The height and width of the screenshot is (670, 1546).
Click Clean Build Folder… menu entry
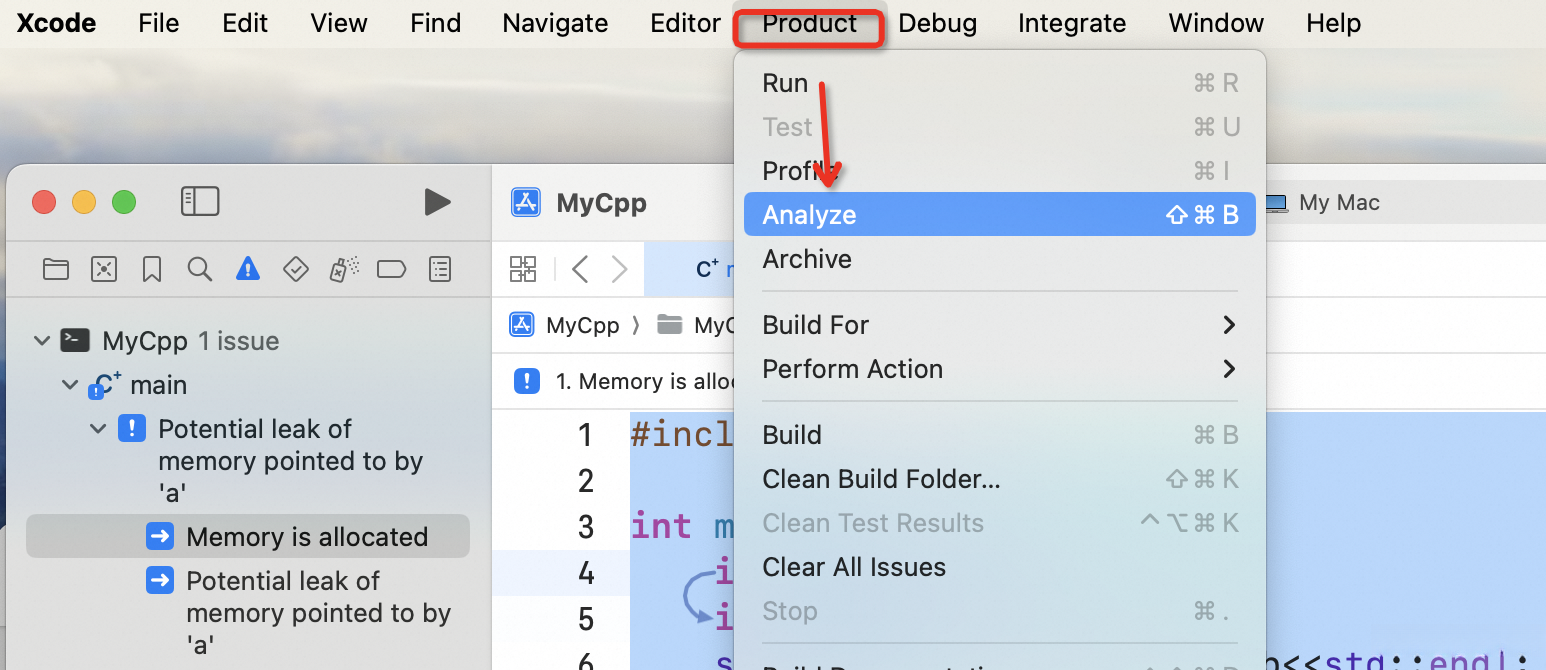(x=881, y=479)
